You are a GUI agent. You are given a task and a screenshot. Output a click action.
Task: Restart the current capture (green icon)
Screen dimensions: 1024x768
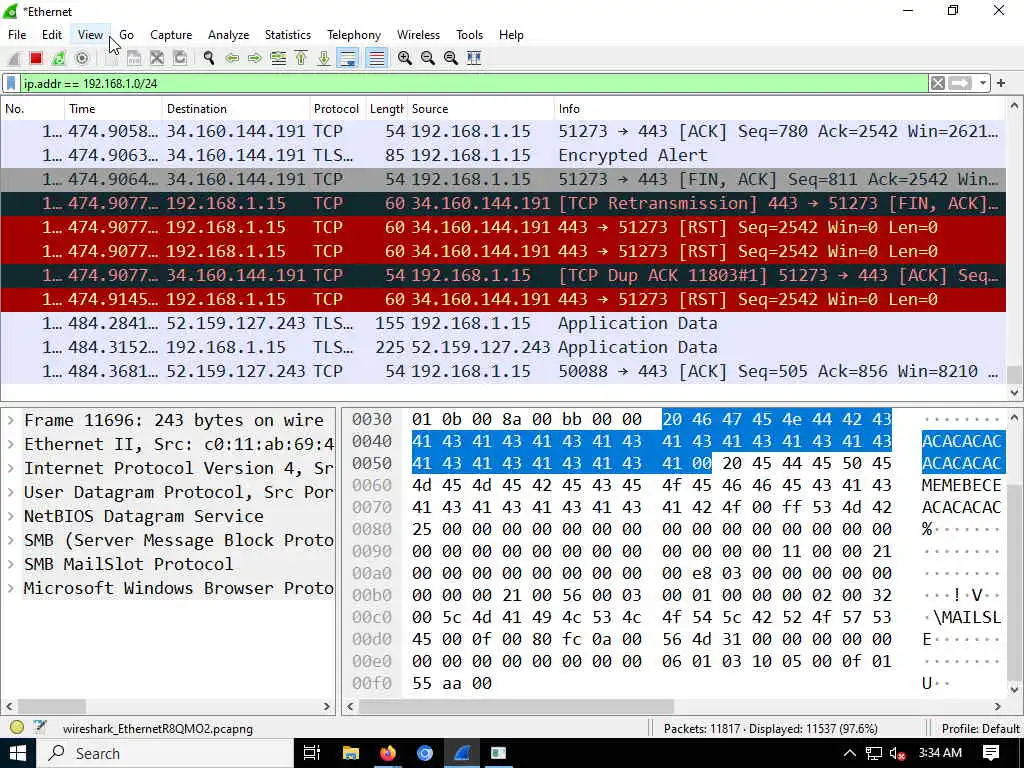(x=59, y=58)
